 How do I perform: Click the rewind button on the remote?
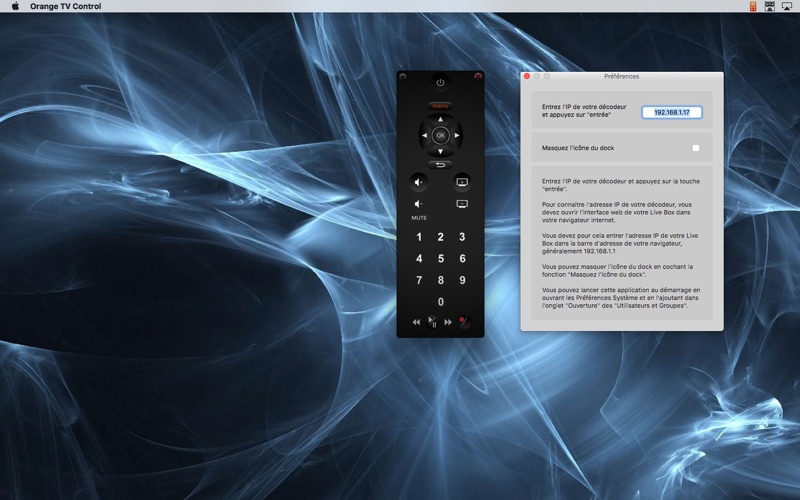pyautogui.click(x=416, y=322)
